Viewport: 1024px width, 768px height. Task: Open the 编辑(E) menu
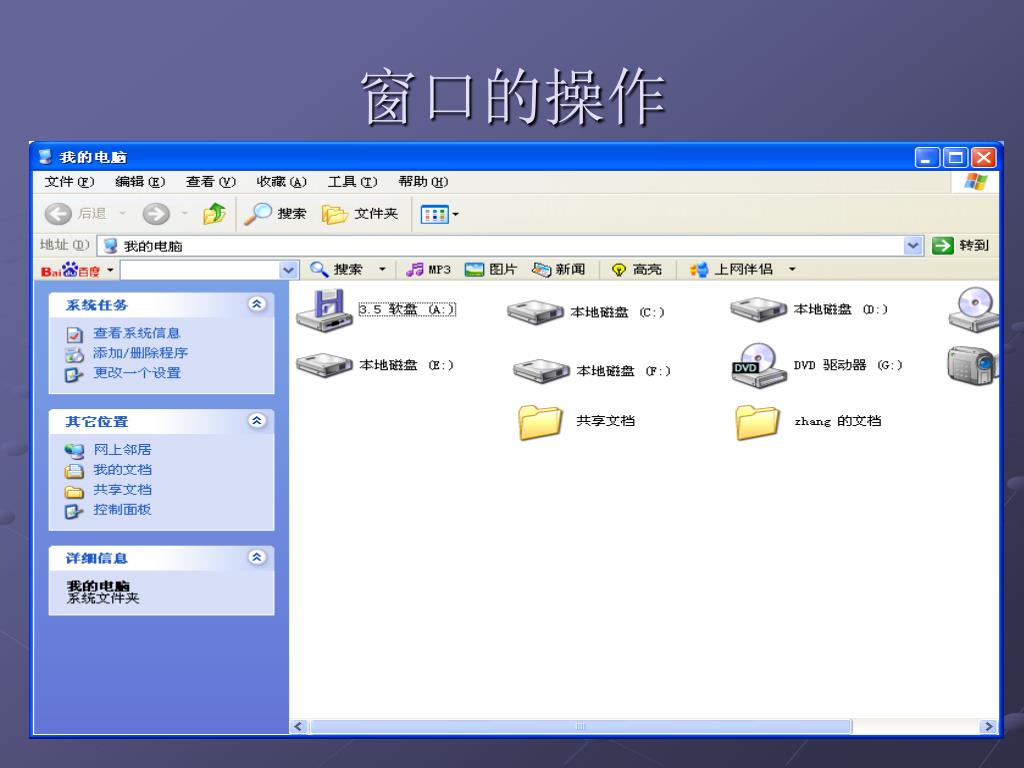(x=140, y=182)
